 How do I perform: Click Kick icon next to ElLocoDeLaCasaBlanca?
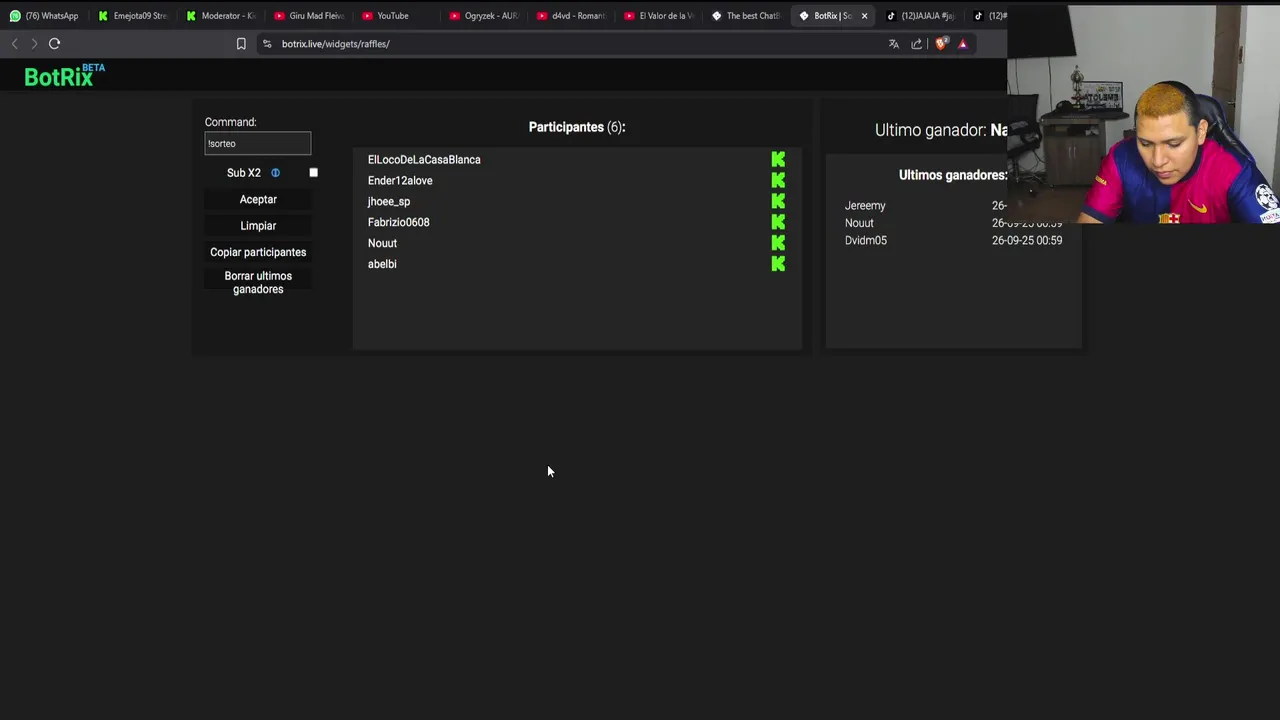click(x=778, y=159)
